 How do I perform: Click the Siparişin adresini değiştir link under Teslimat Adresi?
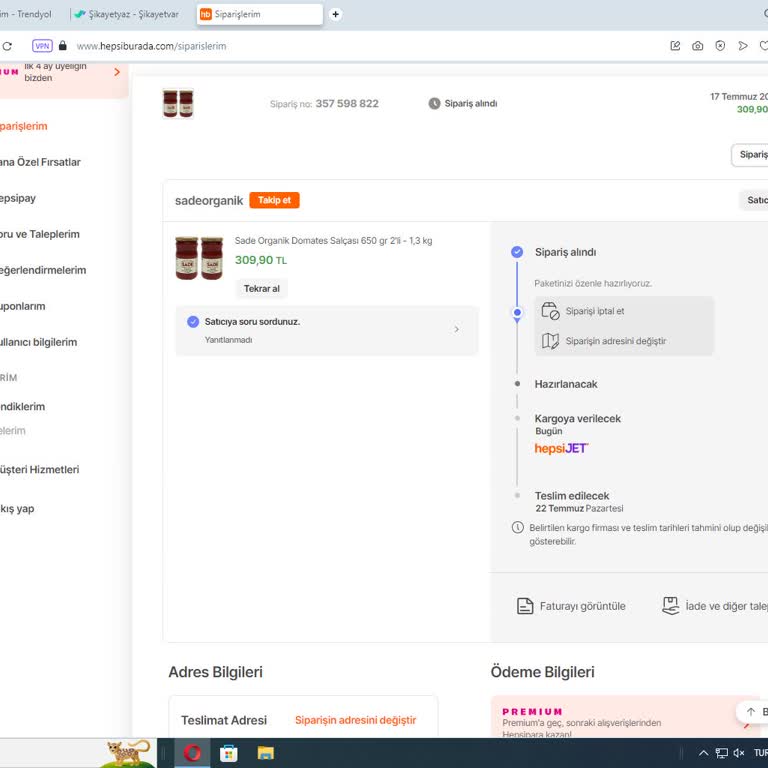[355, 720]
